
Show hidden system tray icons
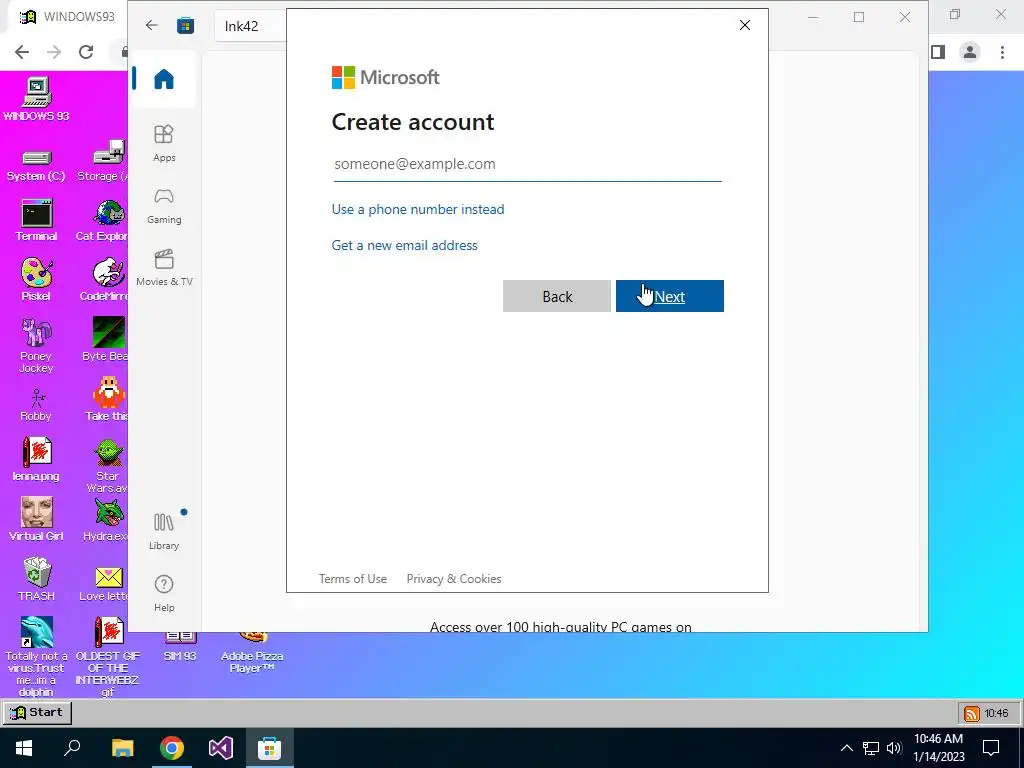846,748
